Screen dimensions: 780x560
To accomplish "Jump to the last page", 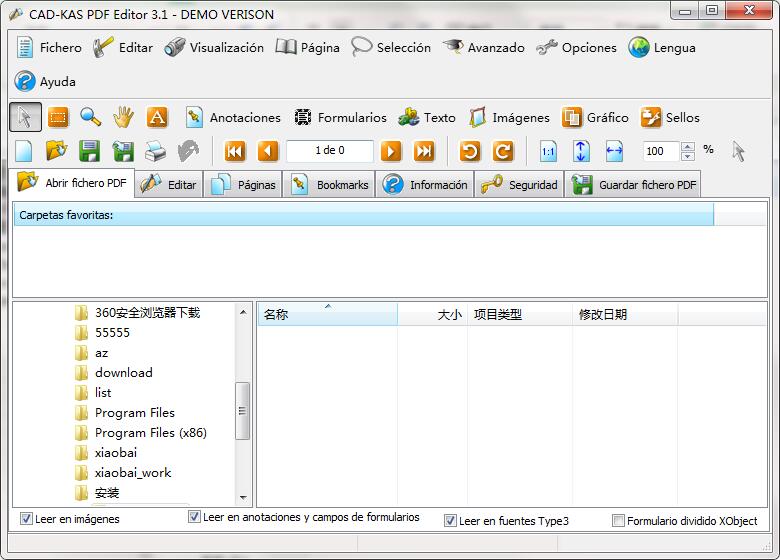I will pyautogui.click(x=424, y=151).
